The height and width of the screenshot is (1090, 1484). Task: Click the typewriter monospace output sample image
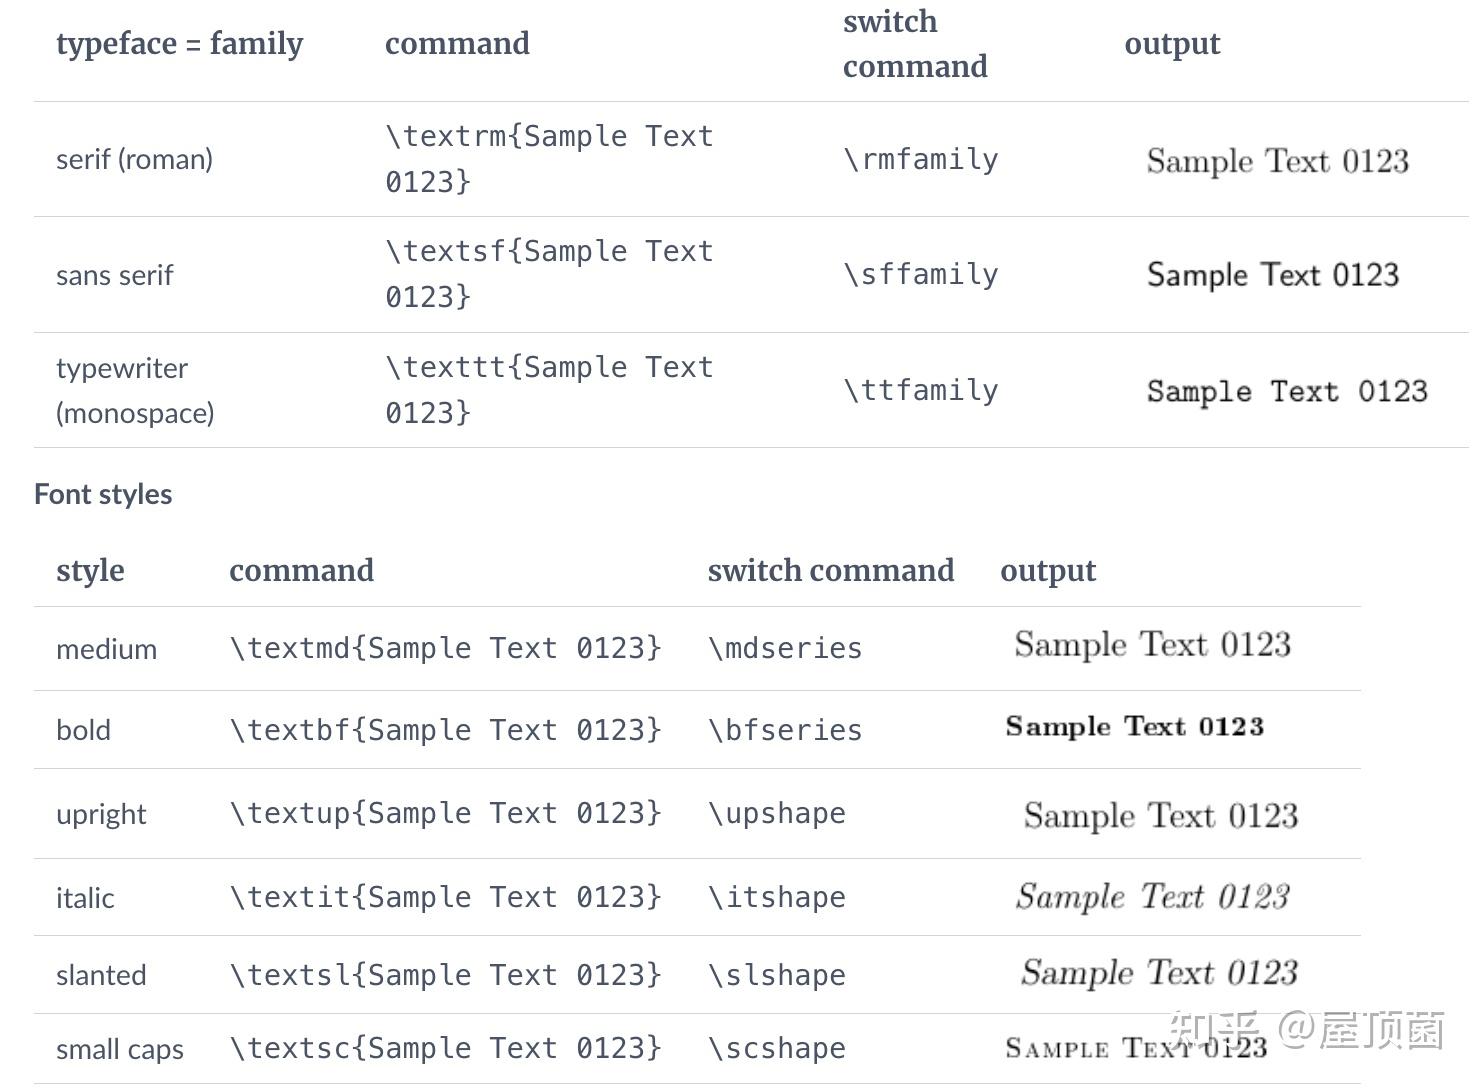click(1286, 391)
